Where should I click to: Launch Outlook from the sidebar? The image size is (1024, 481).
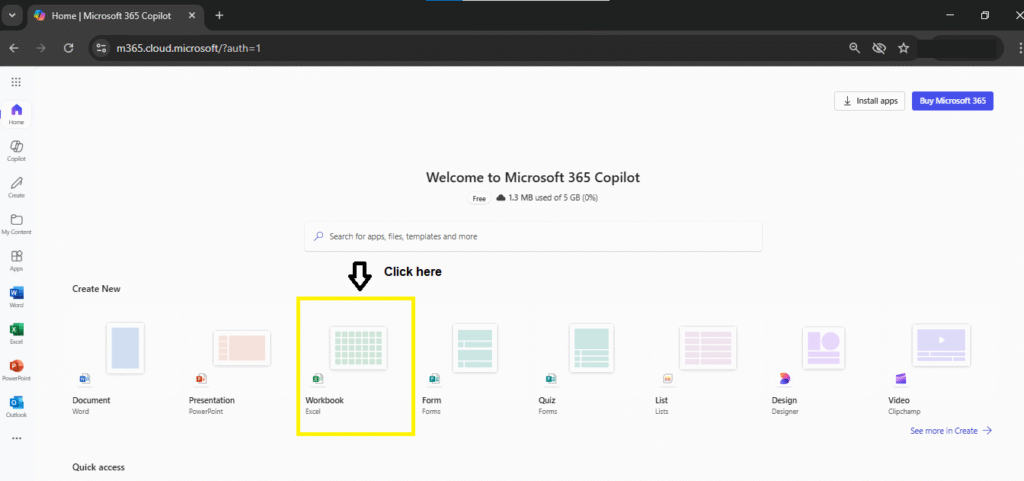click(16, 407)
